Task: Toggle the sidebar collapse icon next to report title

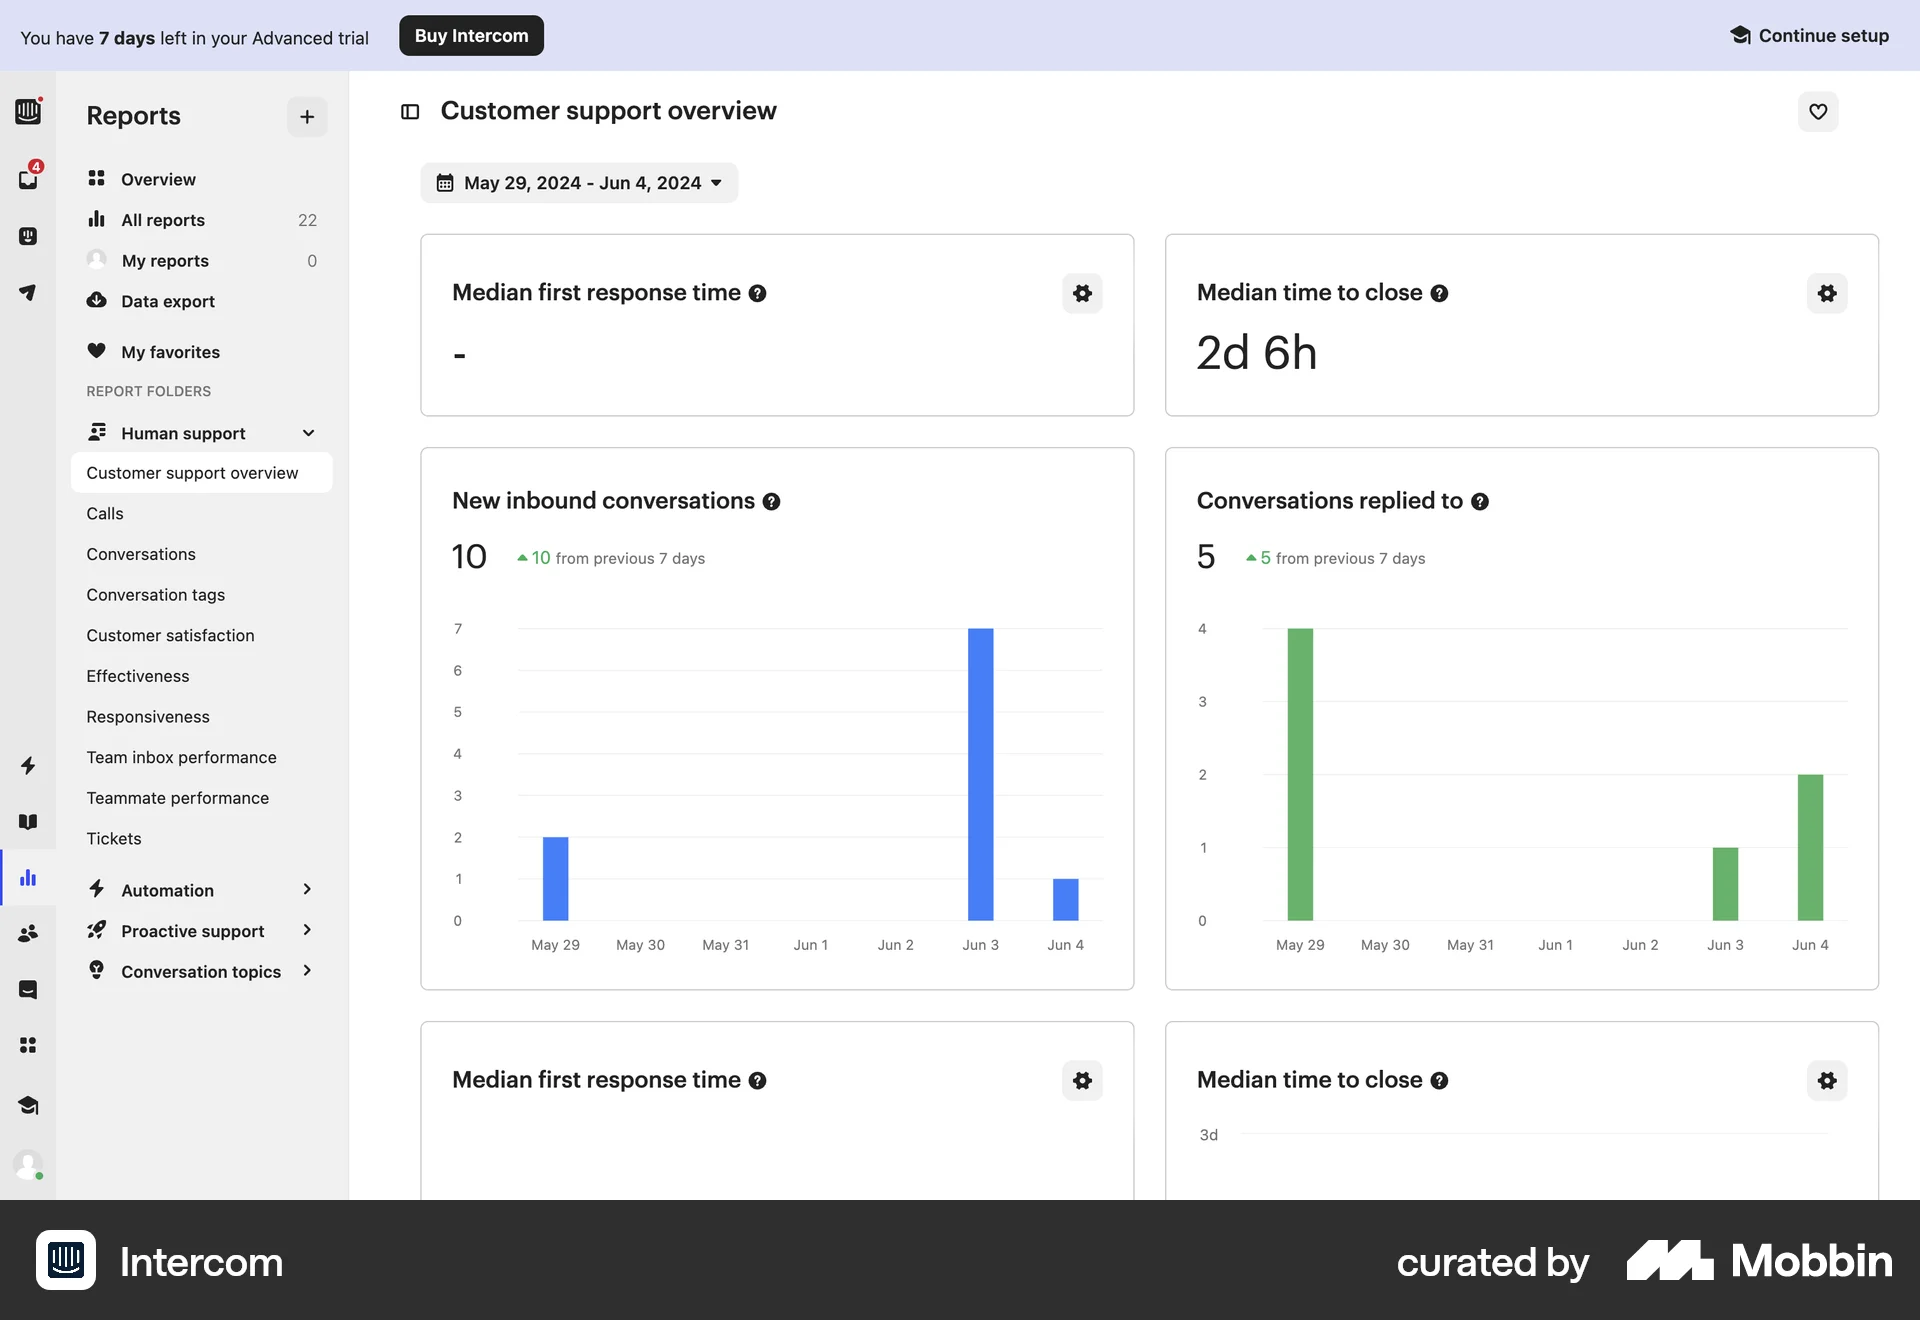Action: coord(410,111)
